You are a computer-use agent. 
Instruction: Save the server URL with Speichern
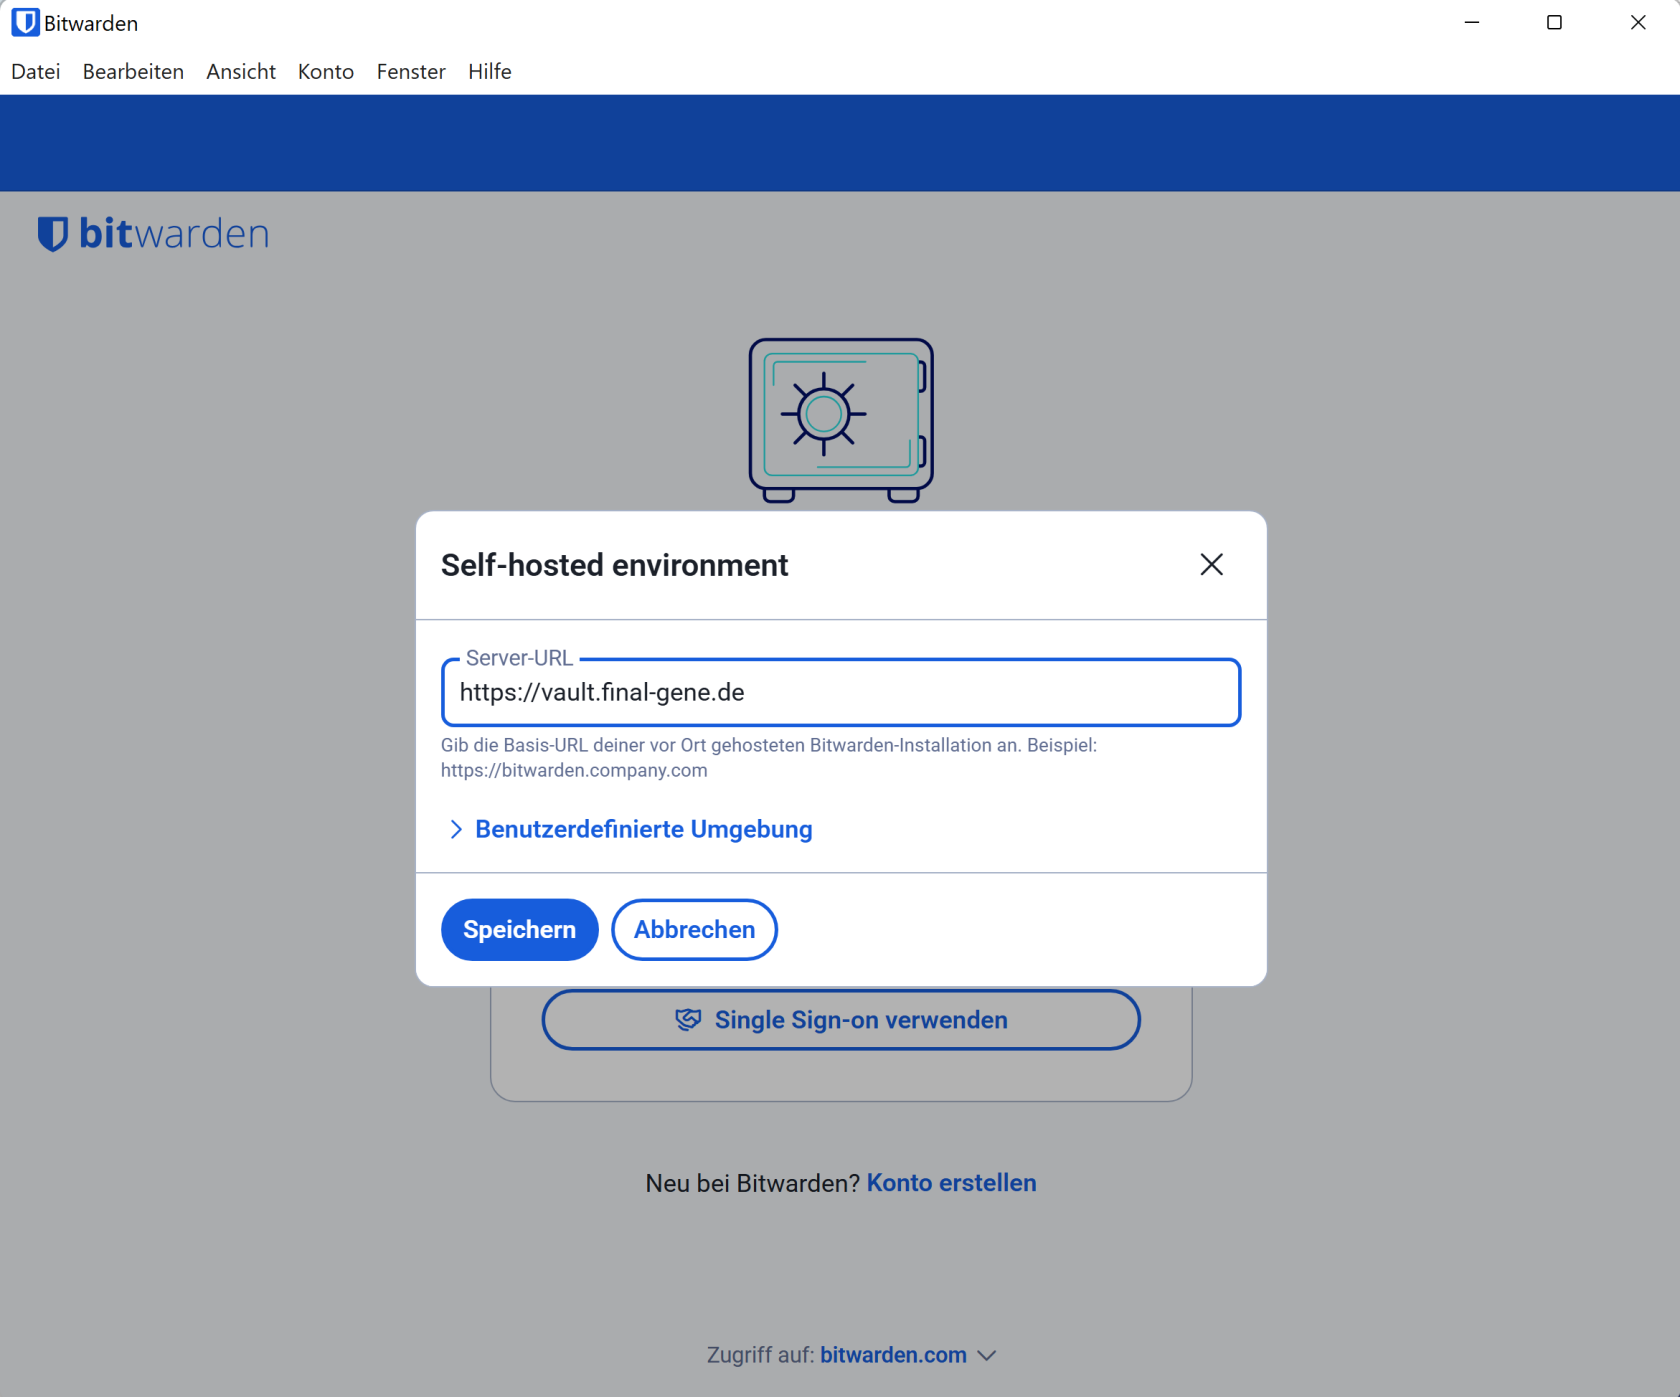518,929
